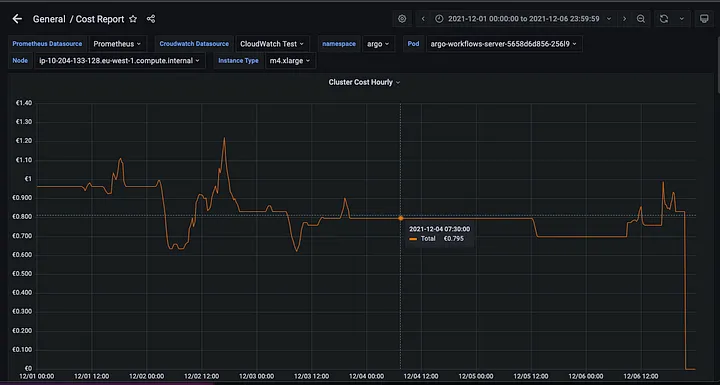Screen dimensions: 720x385
Task: Click the Cost Report title
Action: click(100, 19)
